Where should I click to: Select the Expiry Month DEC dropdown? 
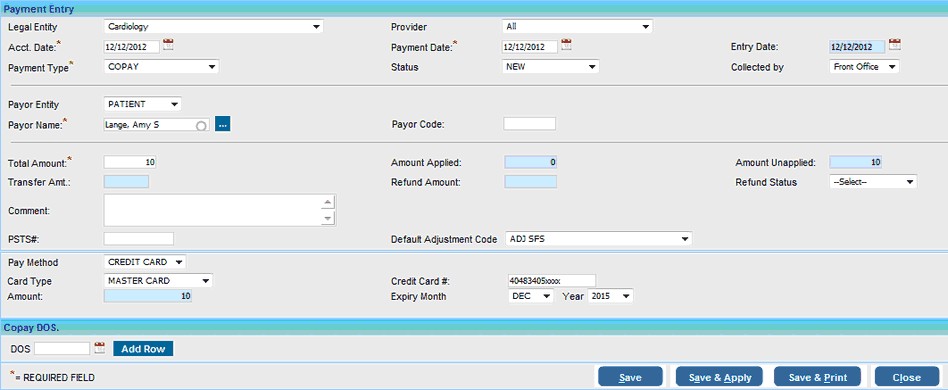(x=530, y=296)
